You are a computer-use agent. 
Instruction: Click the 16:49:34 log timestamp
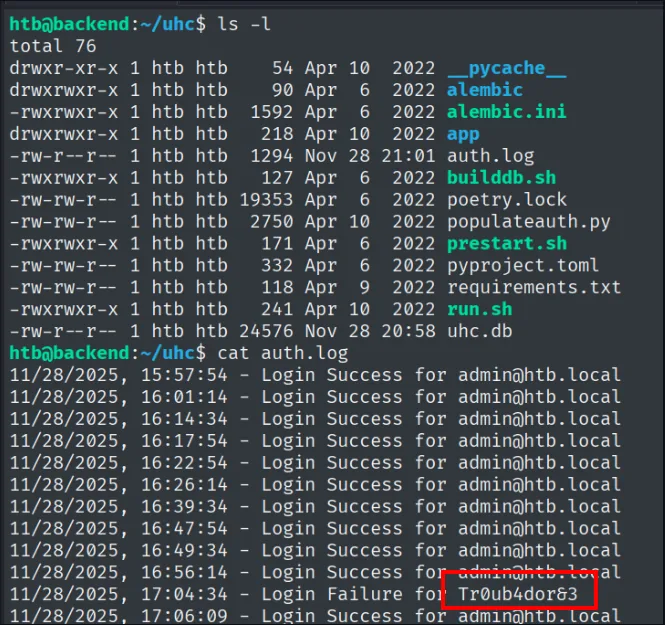pos(184,551)
